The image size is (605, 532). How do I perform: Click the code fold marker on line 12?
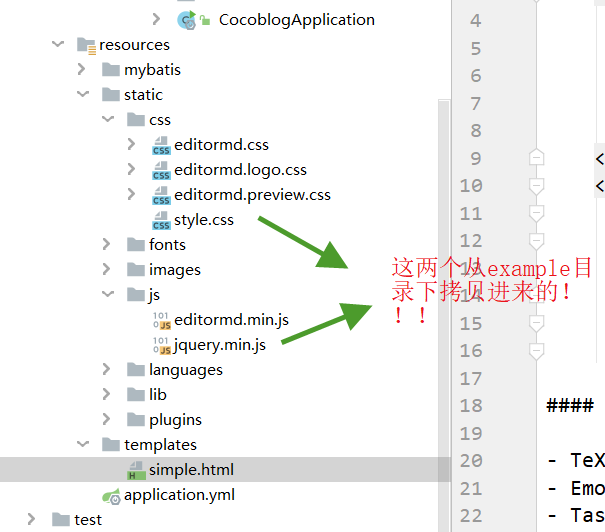tap(536, 242)
